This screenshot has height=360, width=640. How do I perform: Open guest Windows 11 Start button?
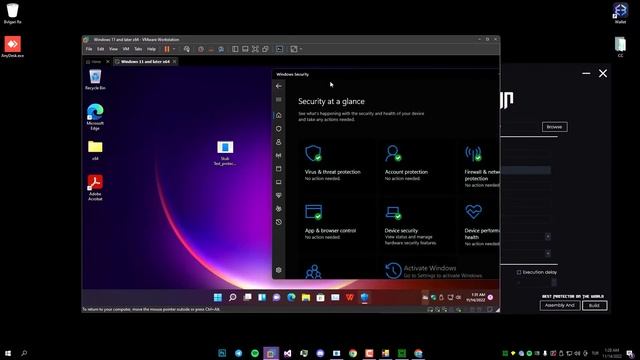coord(218,298)
